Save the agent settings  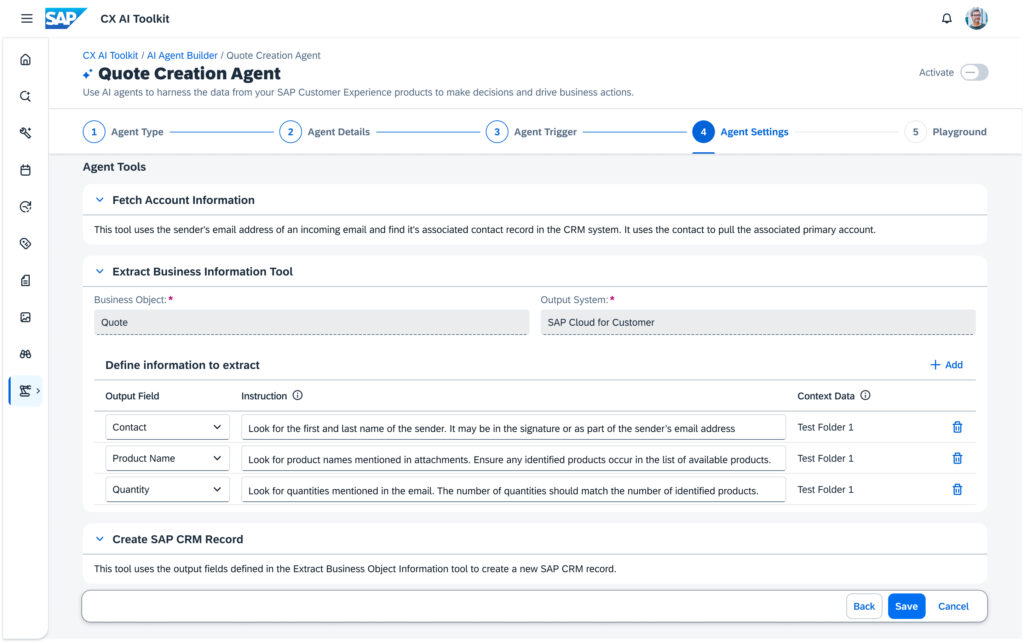point(906,606)
